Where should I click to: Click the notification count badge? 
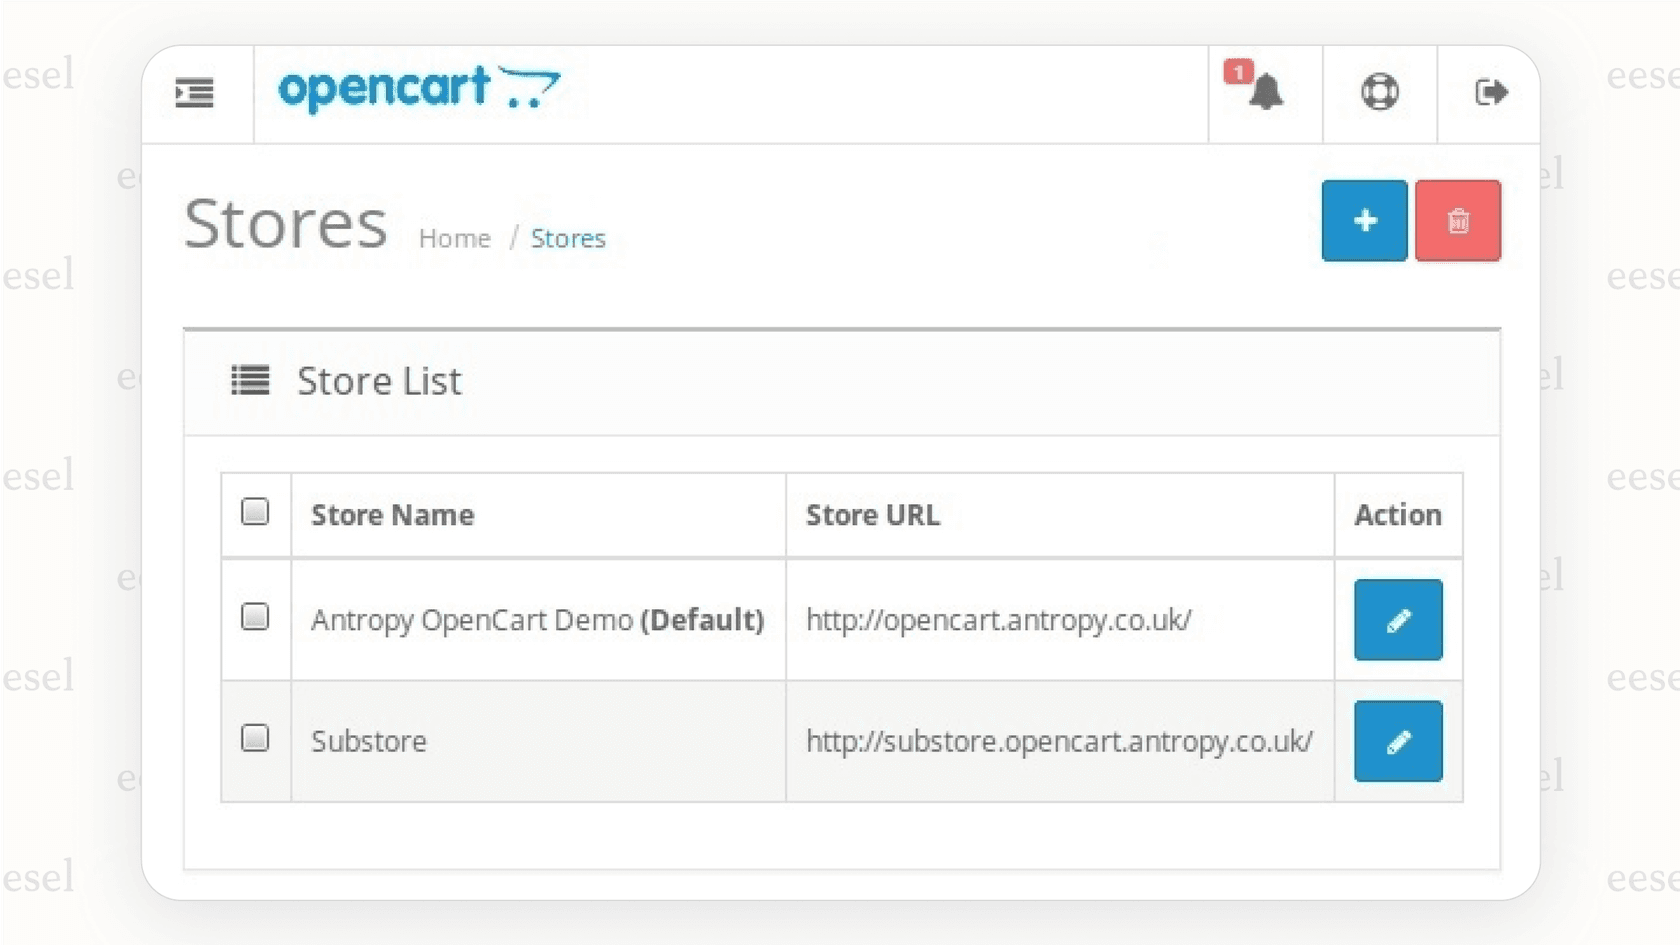pos(1240,70)
